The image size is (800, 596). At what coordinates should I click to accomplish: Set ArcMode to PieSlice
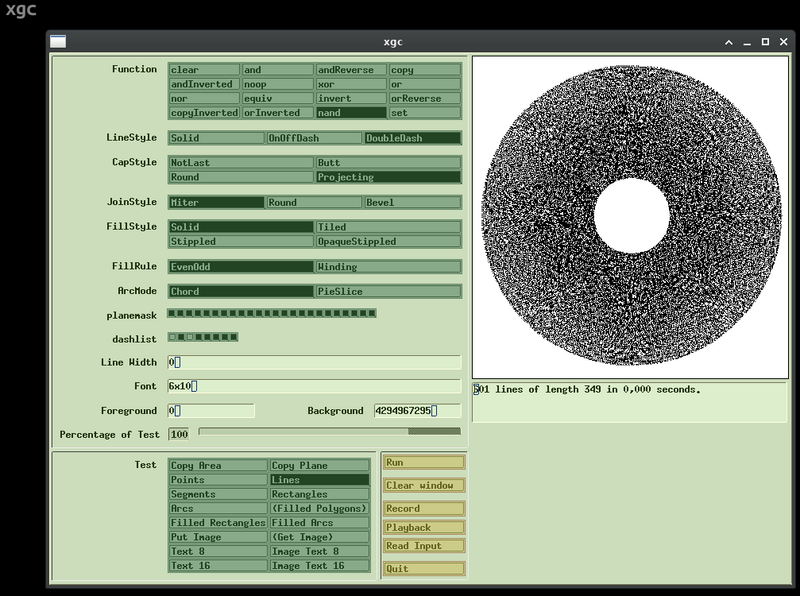click(387, 291)
